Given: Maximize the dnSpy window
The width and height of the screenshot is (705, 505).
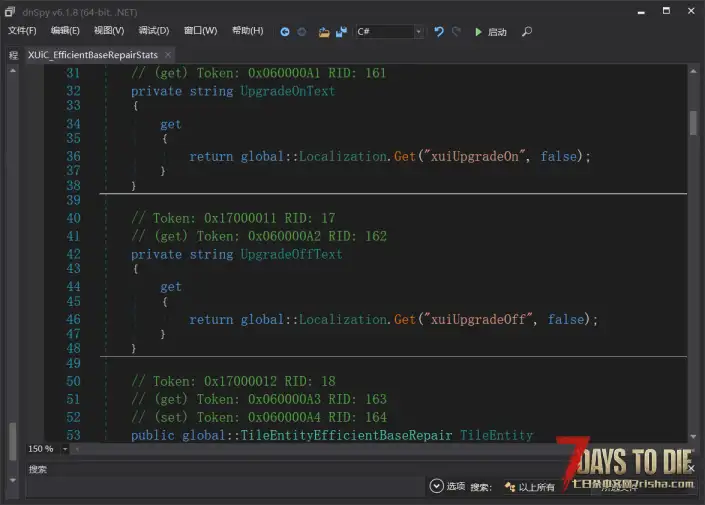Looking at the screenshot, I should (x=666, y=11).
